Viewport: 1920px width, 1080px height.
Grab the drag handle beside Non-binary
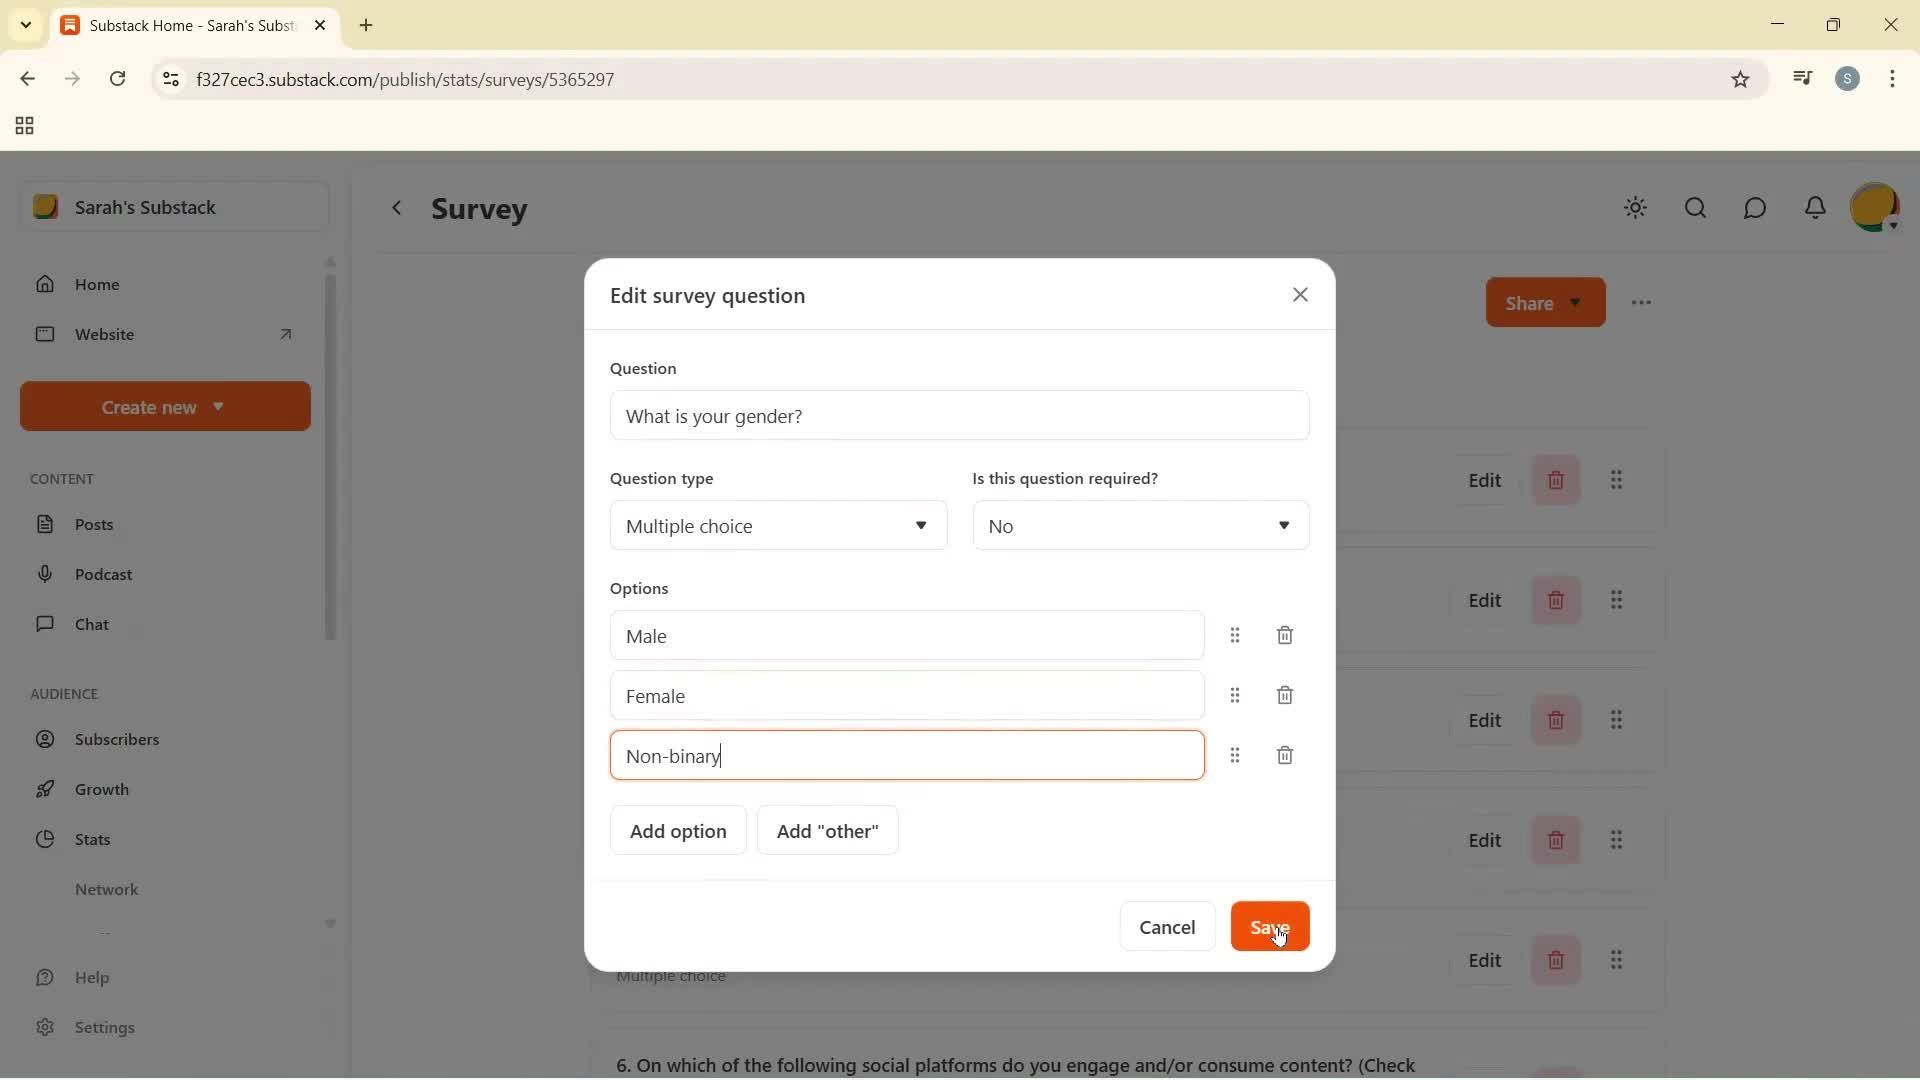click(x=1236, y=755)
